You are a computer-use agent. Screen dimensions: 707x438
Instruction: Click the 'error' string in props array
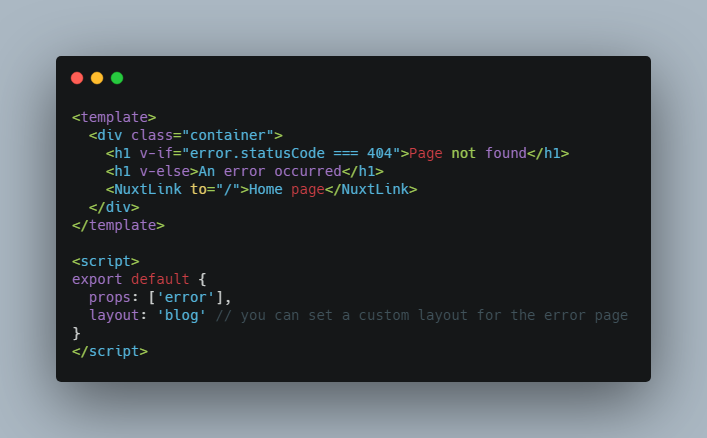[186, 297]
